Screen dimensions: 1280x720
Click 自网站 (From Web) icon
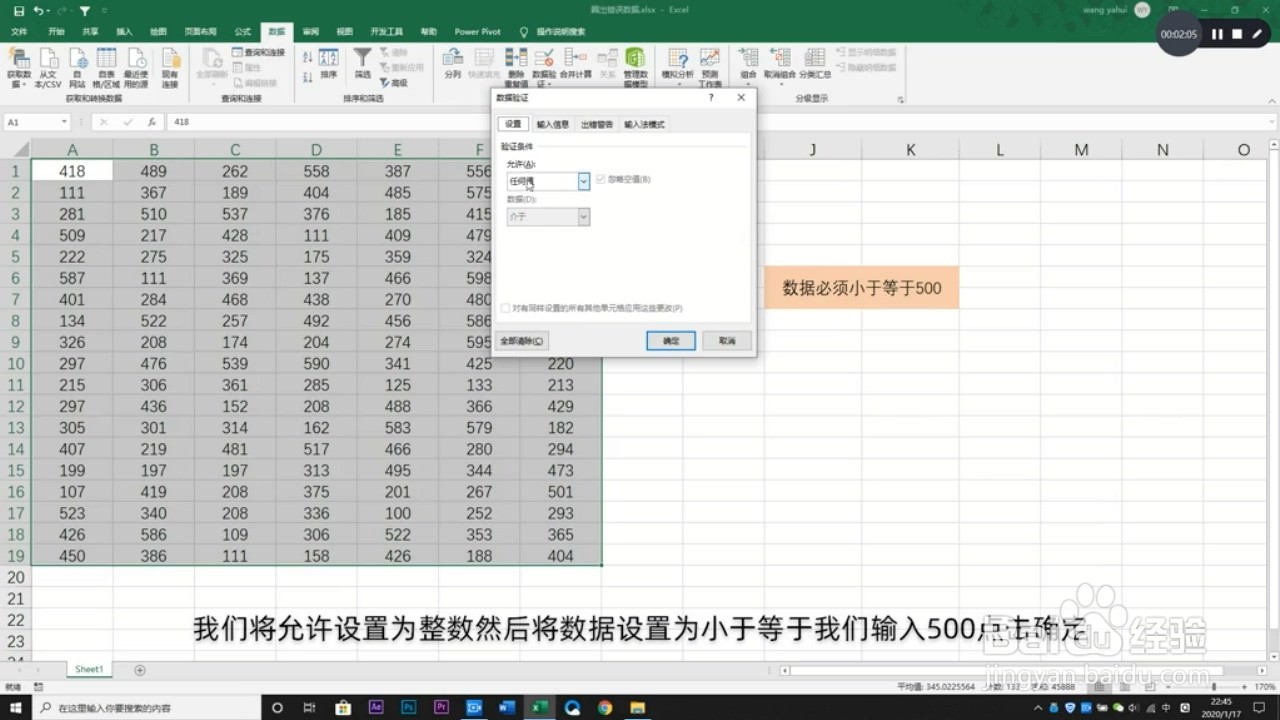(77, 67)
